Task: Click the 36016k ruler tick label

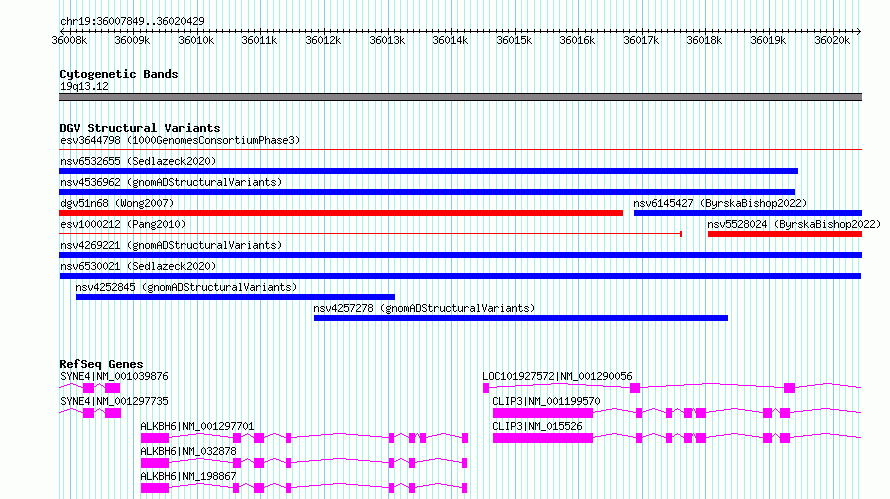Action: point(577,40)
